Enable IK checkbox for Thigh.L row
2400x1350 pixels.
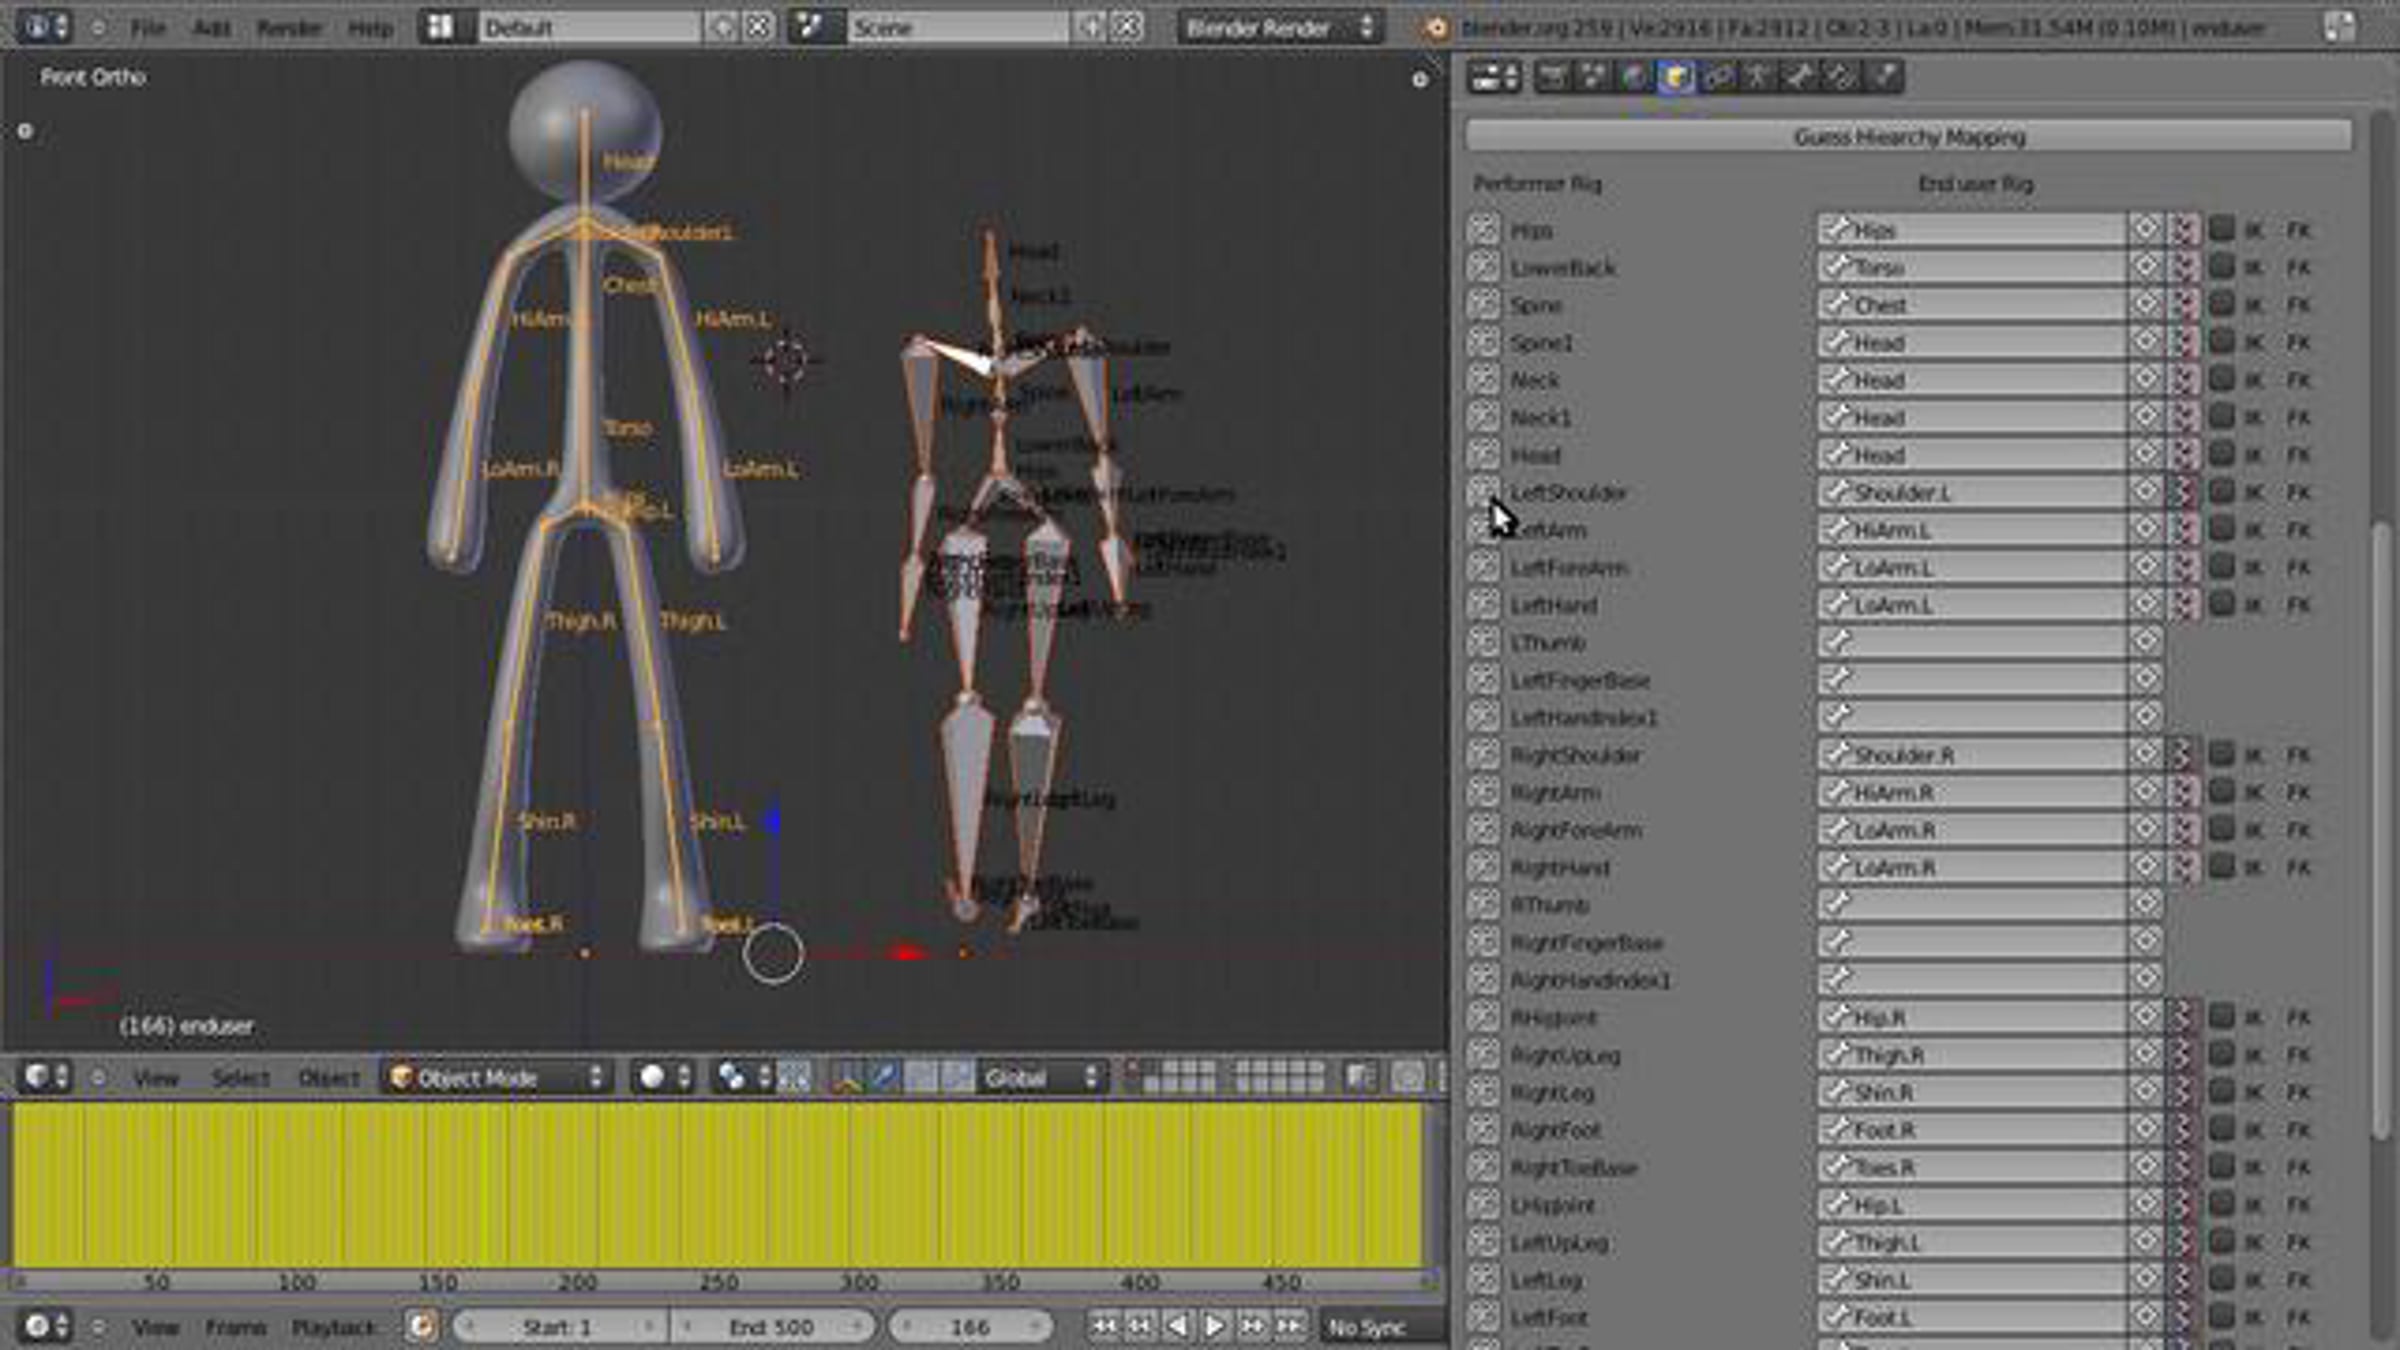pos(2221,1242)
